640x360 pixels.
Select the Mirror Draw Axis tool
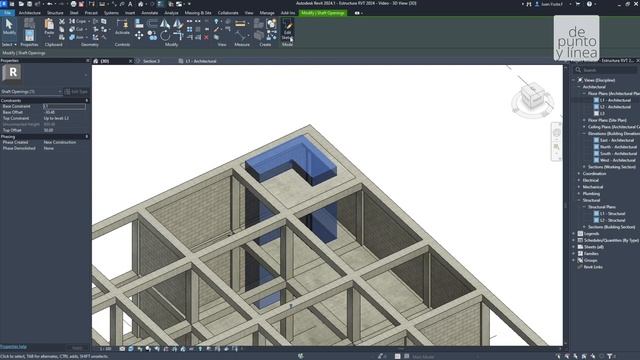coord(178,24)
